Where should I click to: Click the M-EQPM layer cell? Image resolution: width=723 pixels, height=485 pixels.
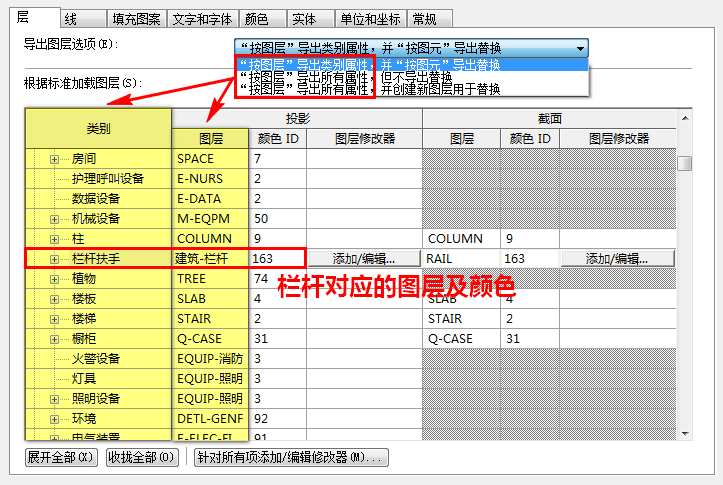210,219
